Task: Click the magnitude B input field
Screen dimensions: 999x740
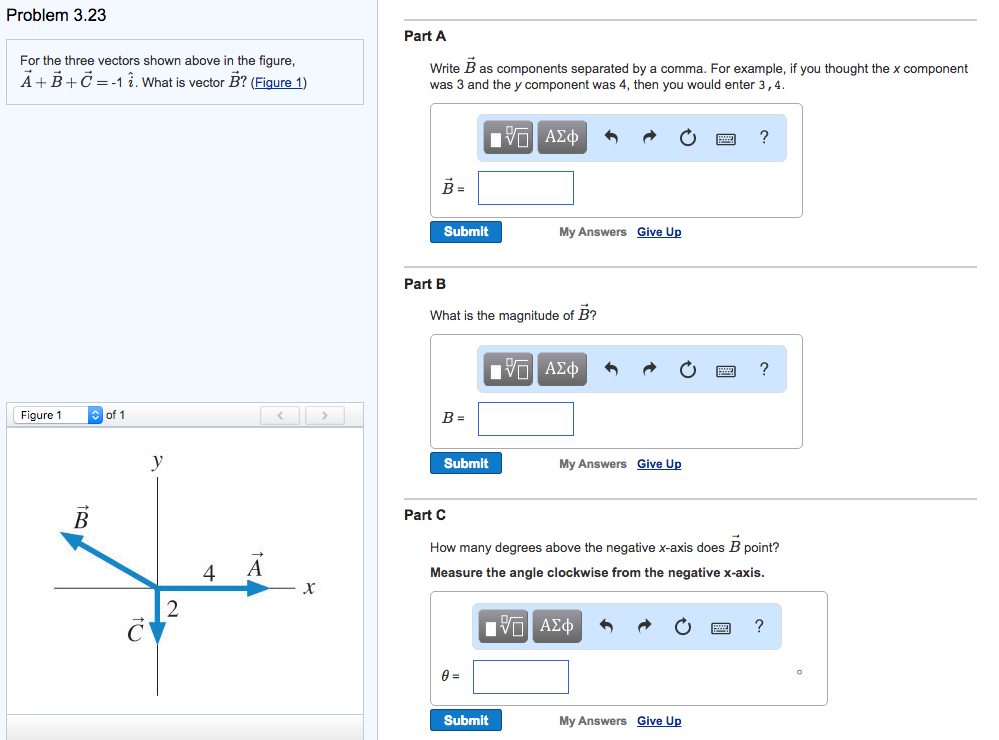Action: [526, 419]
